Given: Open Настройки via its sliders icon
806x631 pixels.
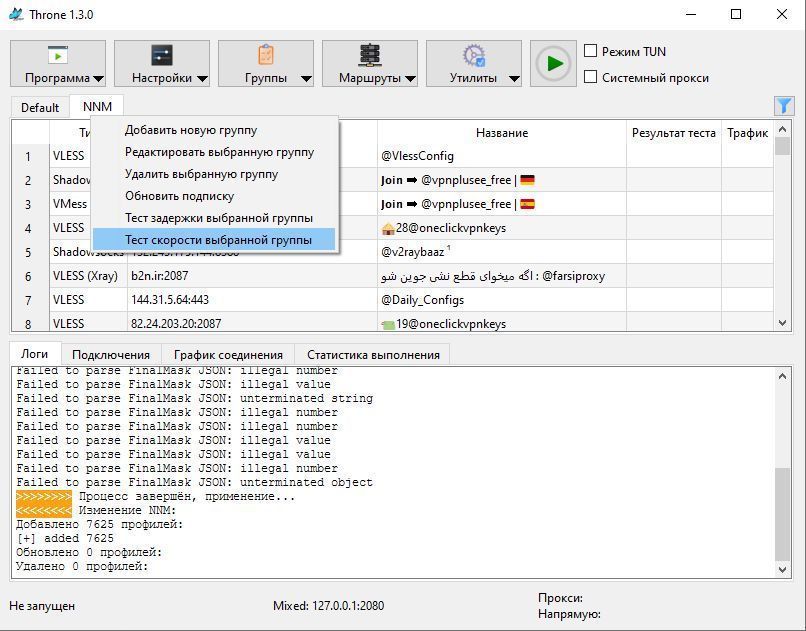Looking at the screenshot, I should pos(162,55).
